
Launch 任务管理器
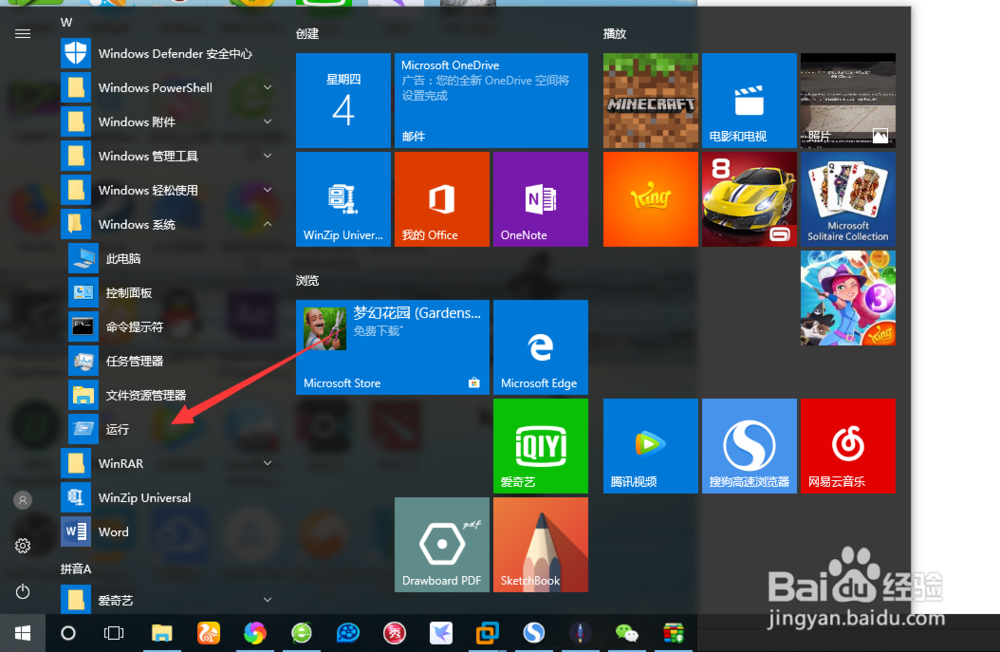pos(173,361)
